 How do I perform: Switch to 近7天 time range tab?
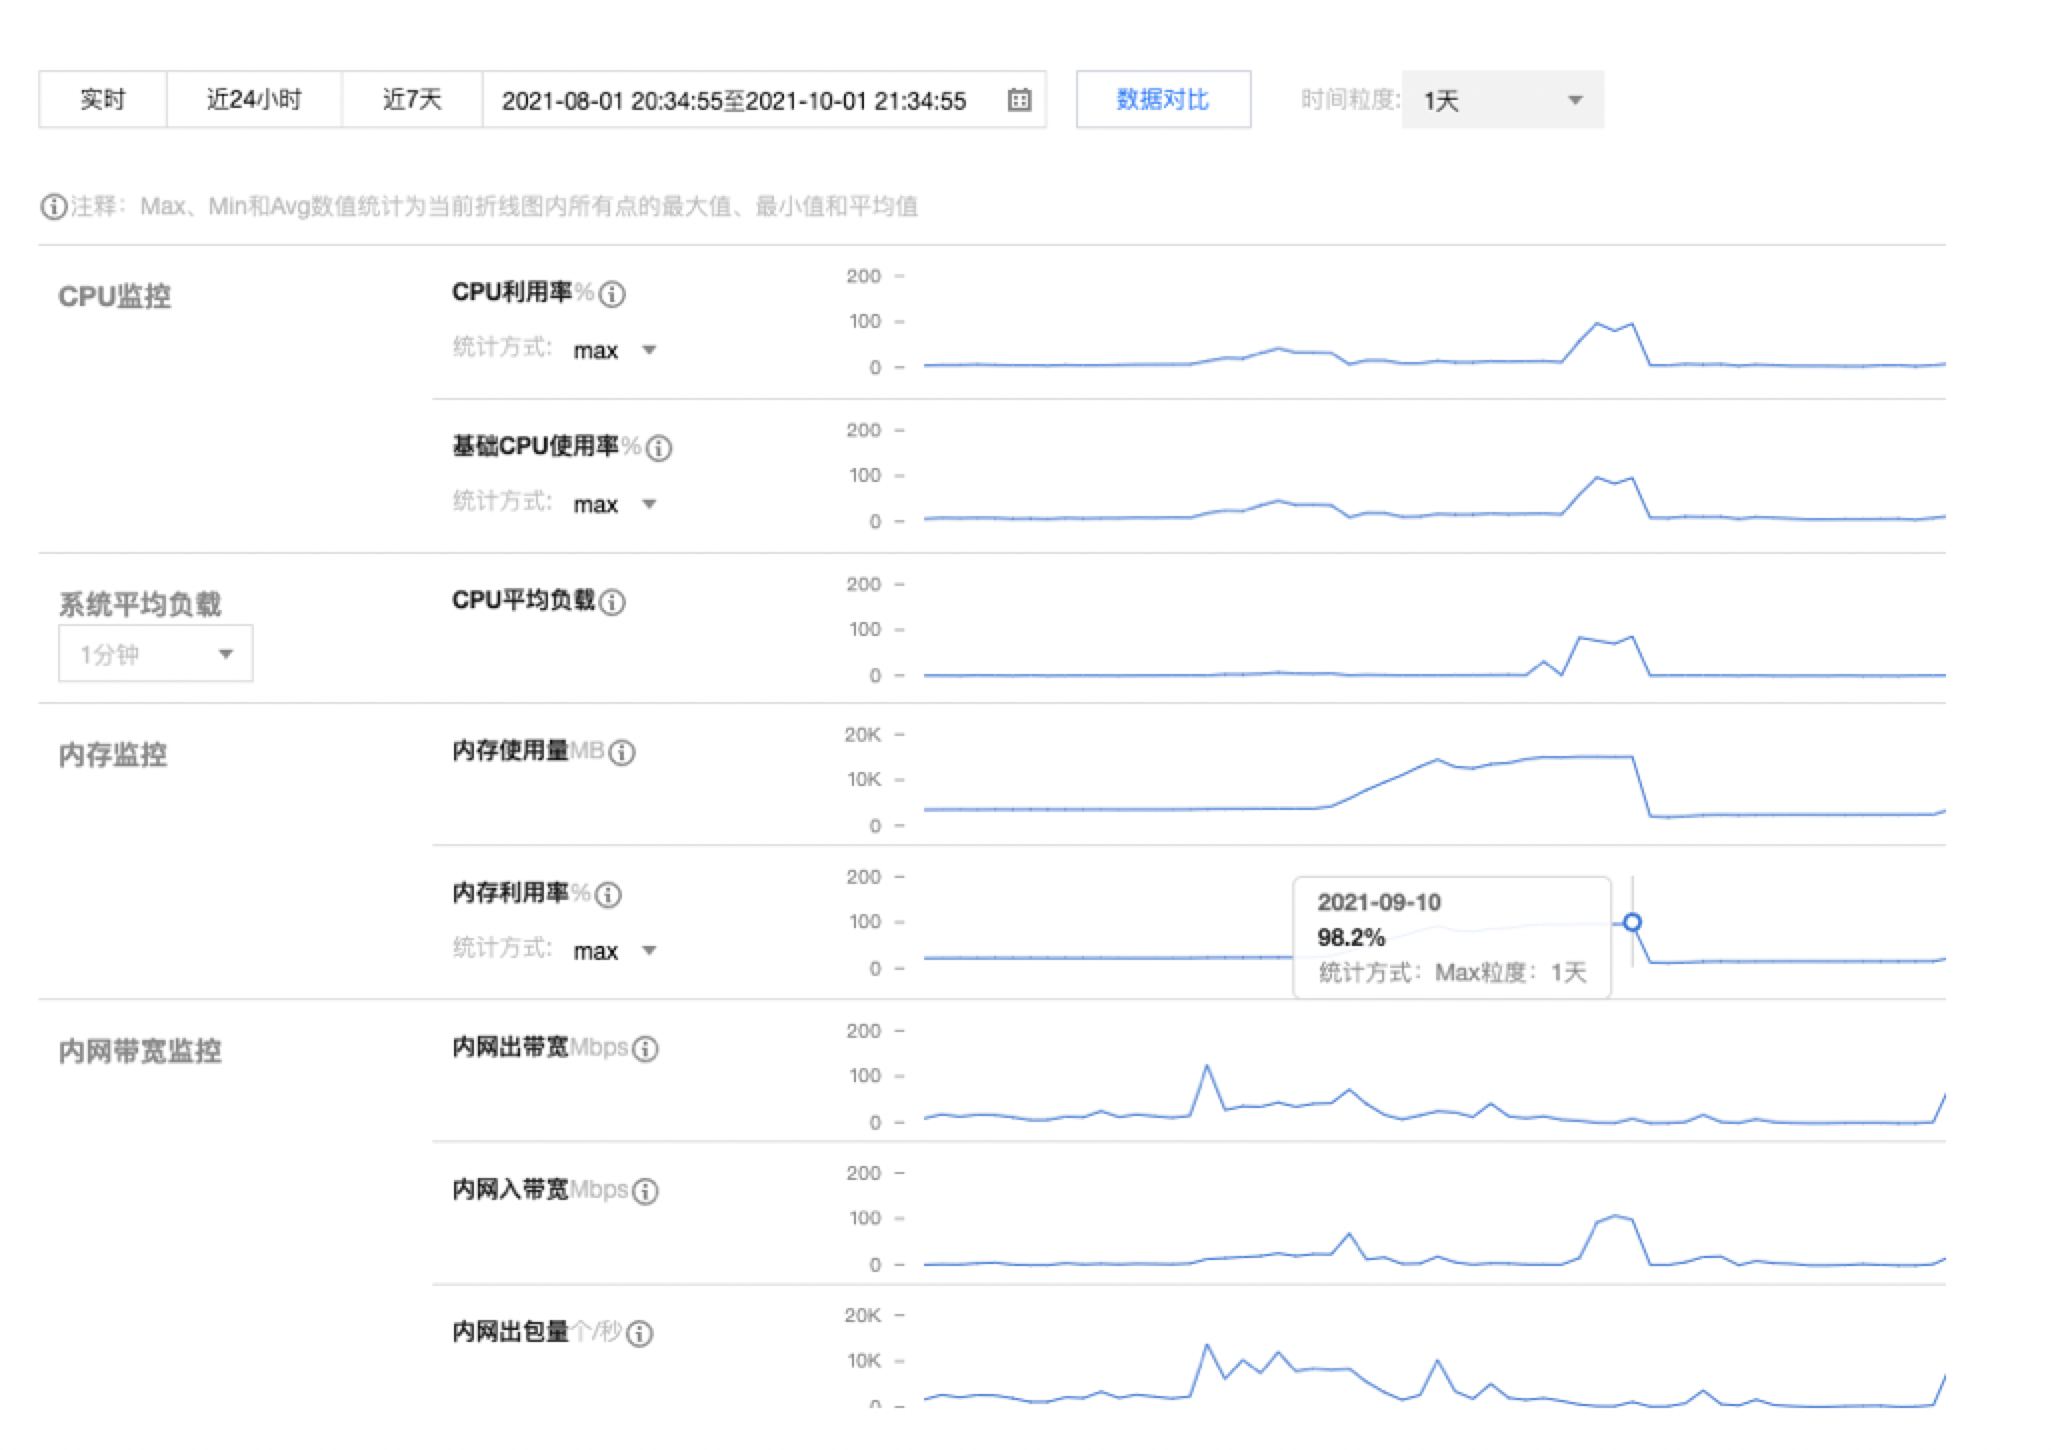click(412, 99)
